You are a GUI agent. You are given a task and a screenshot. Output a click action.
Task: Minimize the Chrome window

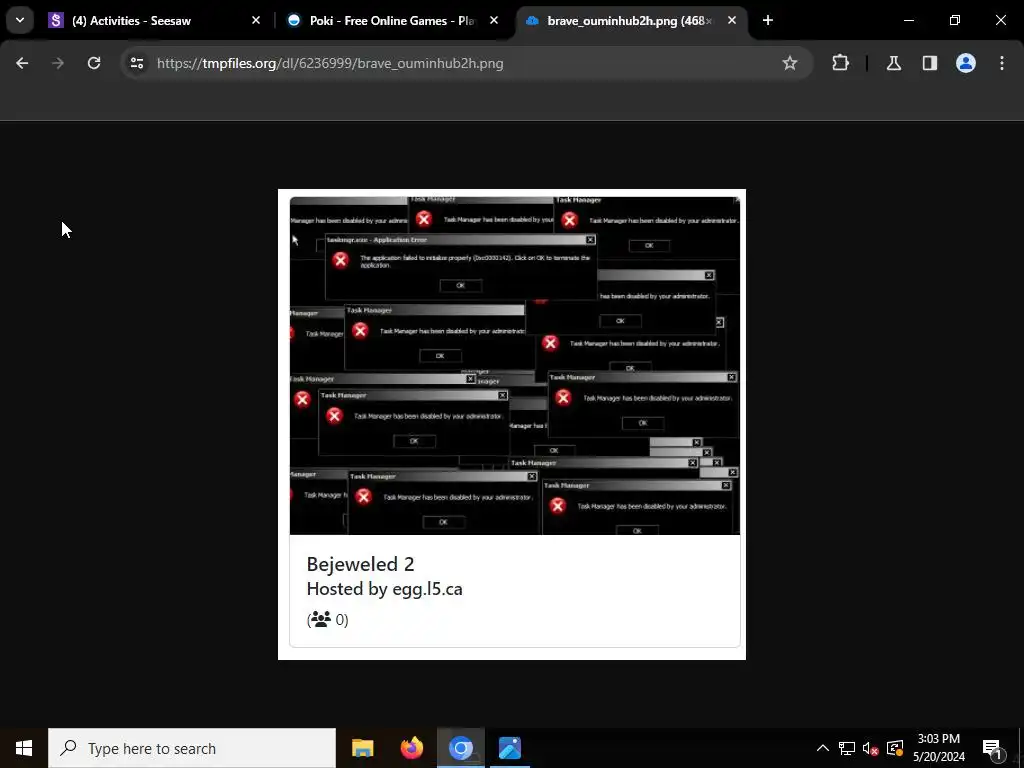908,20
